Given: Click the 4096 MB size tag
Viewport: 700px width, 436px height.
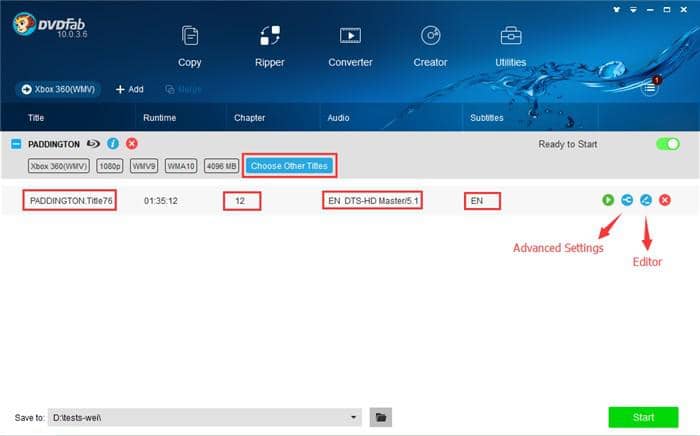Looking at the screenshot, I should (x=221, y=166).
